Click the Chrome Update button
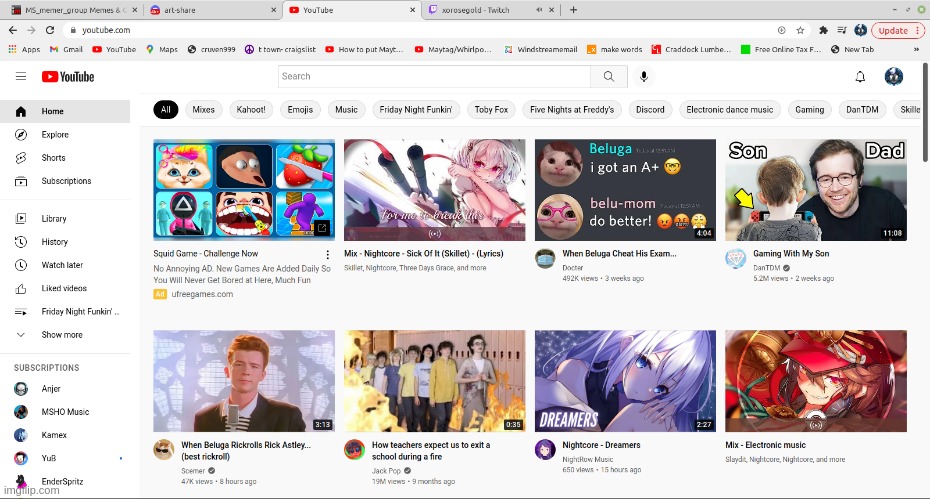The width and height of the screenshot is (930, 499). 898,30
